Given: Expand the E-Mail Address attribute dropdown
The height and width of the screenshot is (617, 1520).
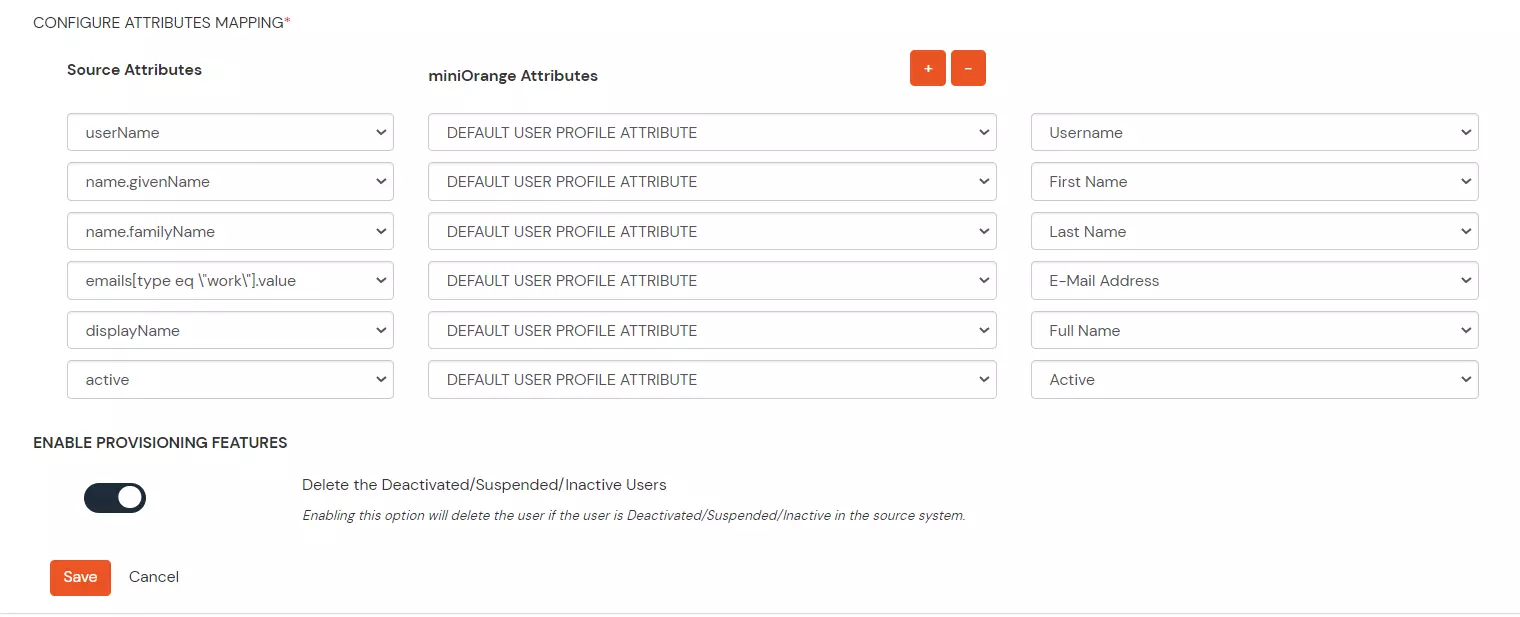Looking at the screenshot, I should point(1254,280).
